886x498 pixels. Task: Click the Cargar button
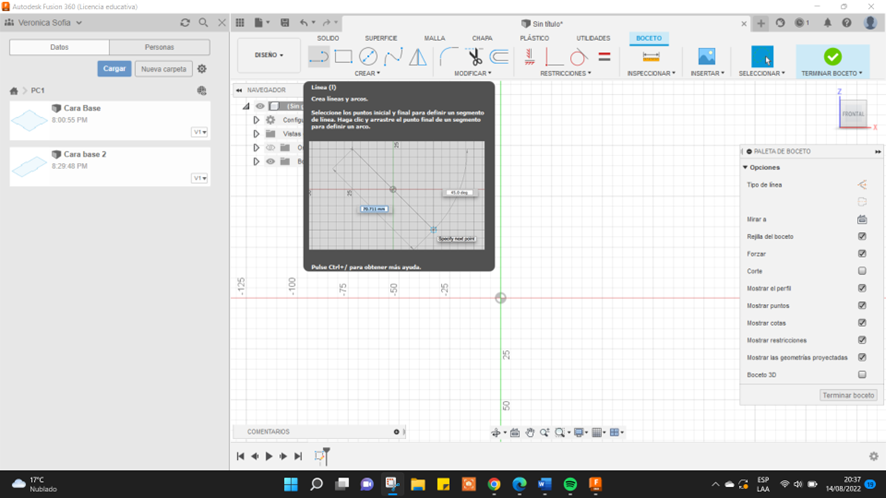point(114,69)
